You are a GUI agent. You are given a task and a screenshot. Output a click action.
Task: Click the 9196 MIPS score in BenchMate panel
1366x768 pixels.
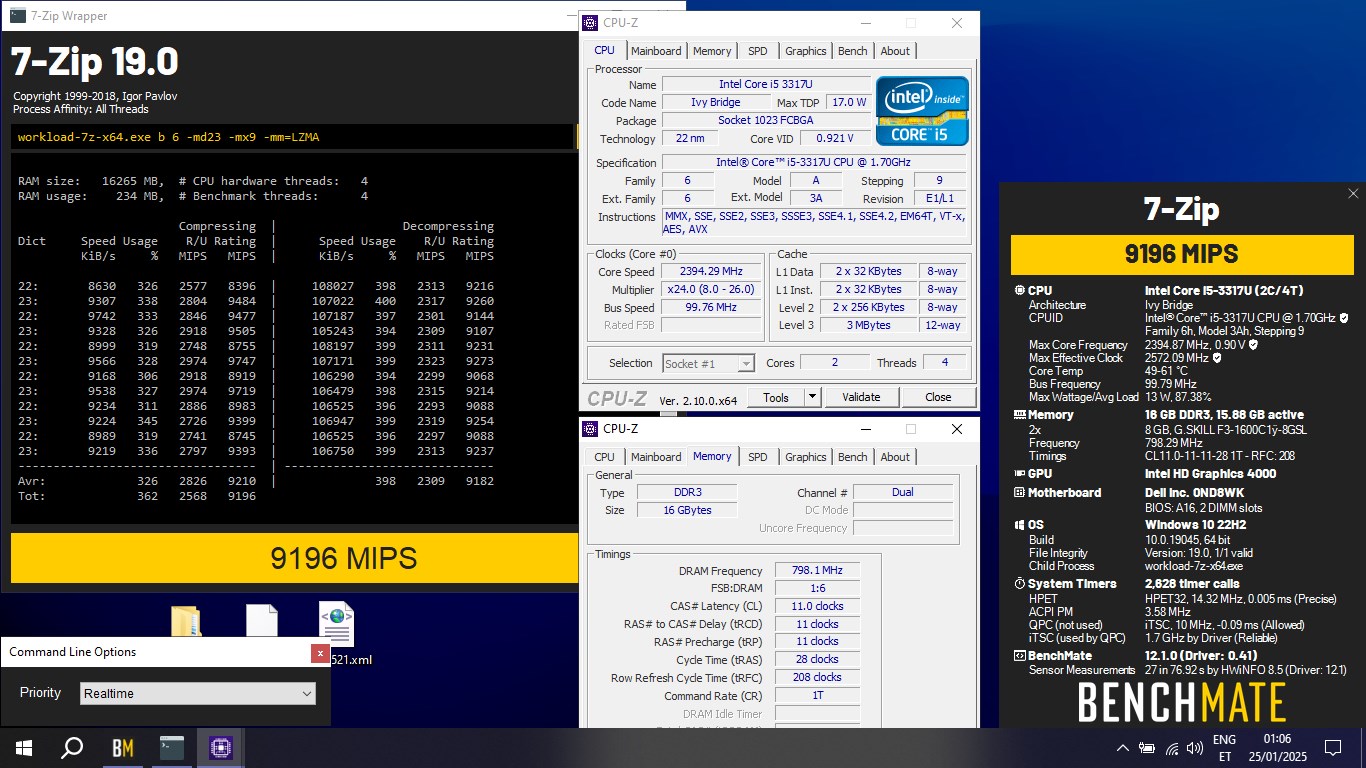coord(1181,254)
